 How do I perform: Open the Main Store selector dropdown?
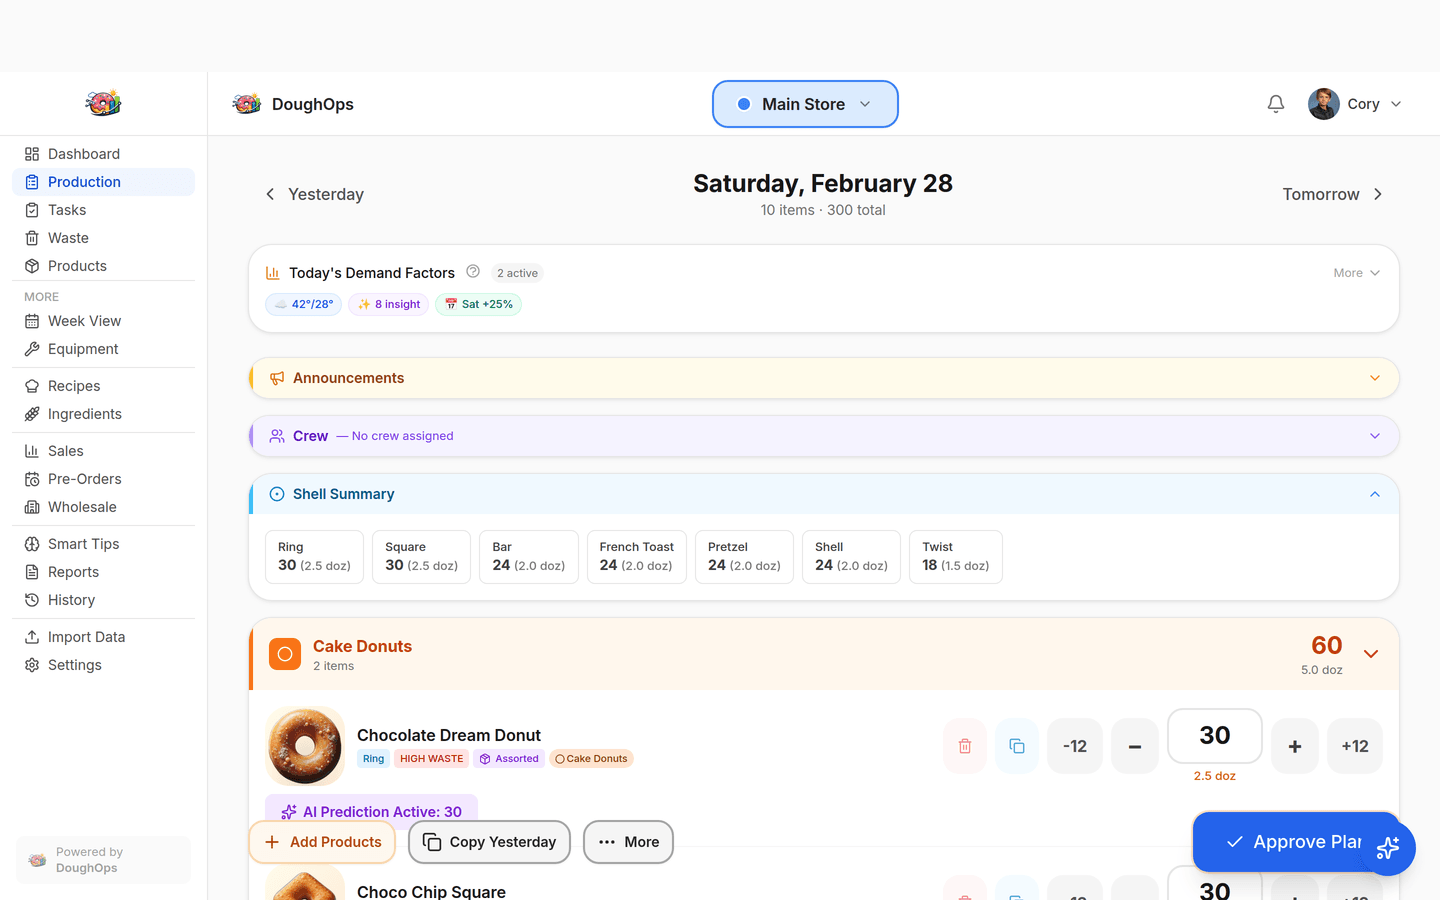(804, 103)
